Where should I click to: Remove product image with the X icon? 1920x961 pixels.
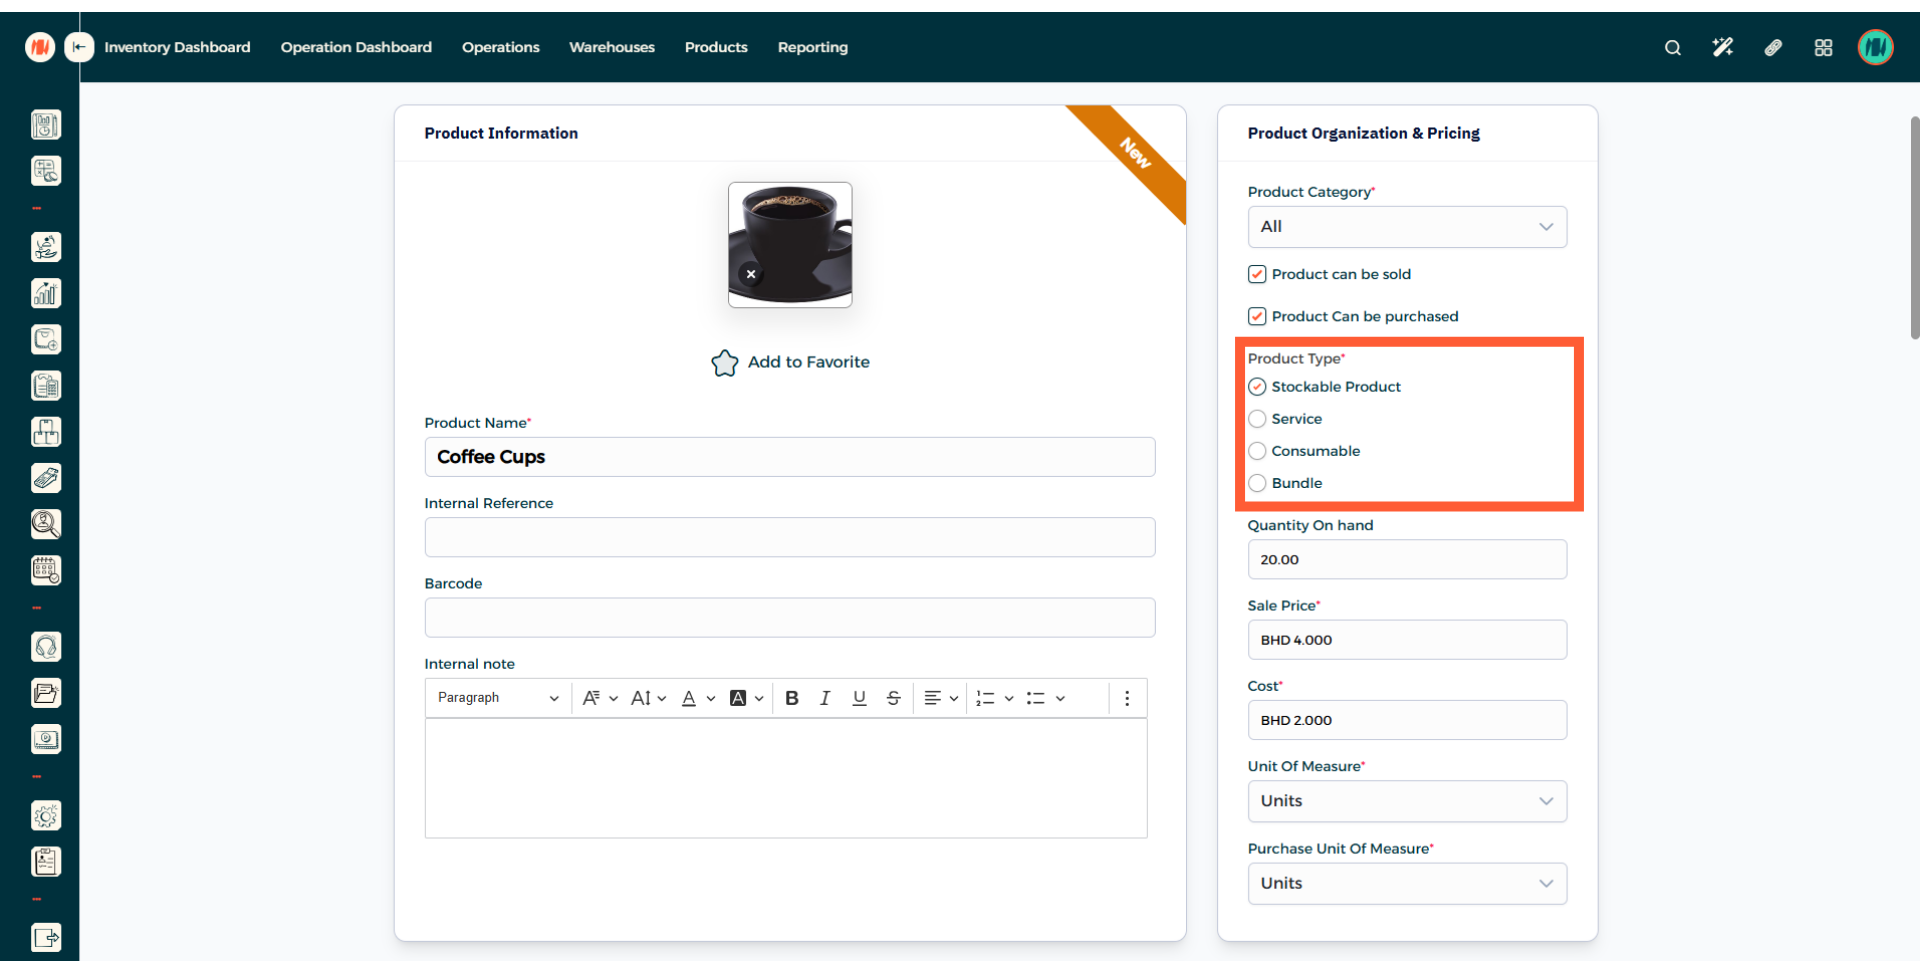tap(751, 274)
